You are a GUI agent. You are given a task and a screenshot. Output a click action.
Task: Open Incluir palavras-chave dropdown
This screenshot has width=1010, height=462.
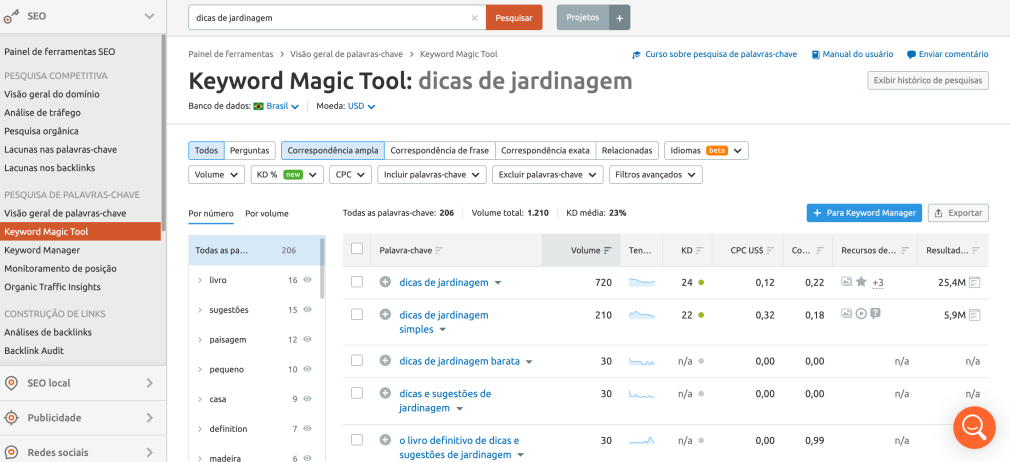point(432,175)
